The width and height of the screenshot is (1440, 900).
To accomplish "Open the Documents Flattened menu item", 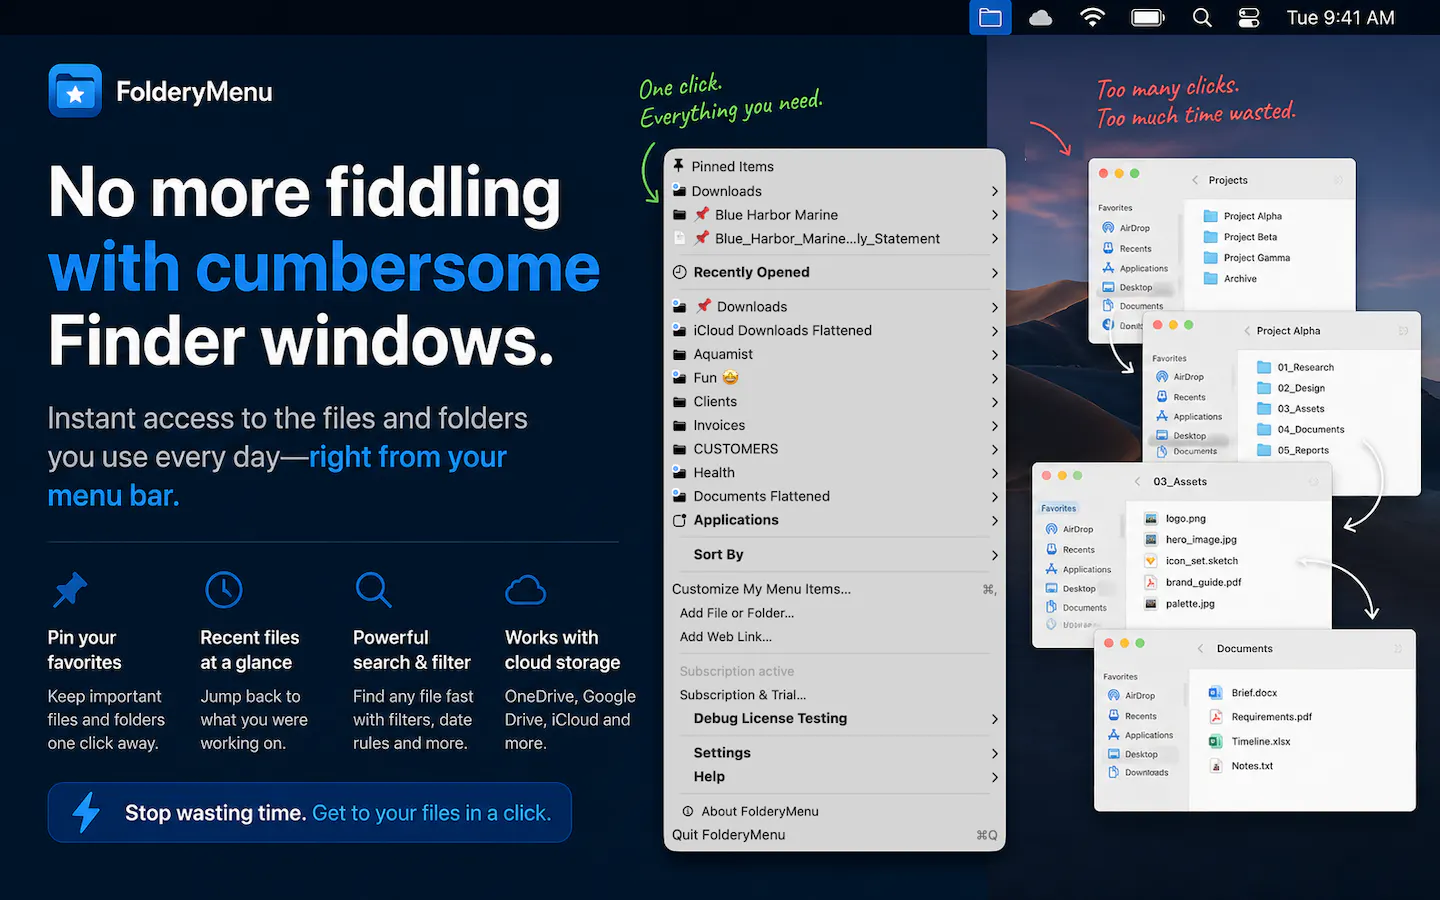I will [x=835, y=496].
